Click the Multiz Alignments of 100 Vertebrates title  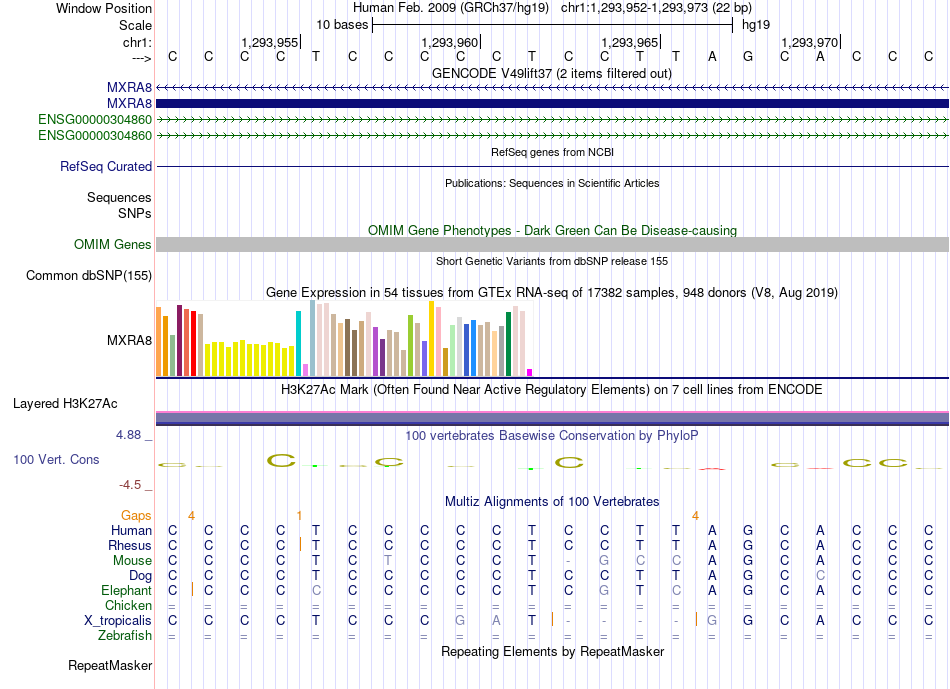coord(552,502)
